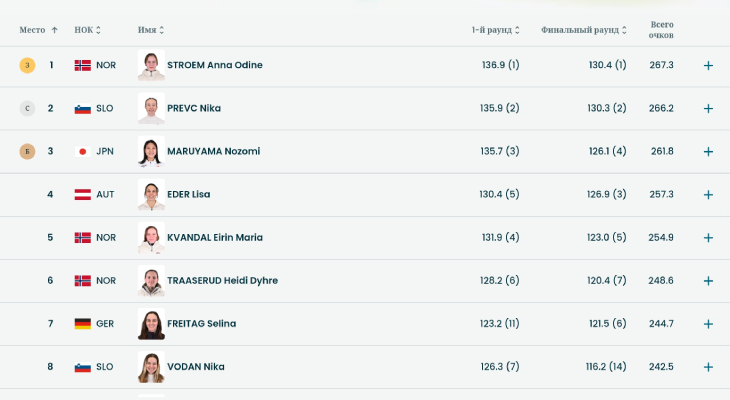Open PREVC Nika athlete profile
The image size is (730, 400).
(x=194, y=108)
